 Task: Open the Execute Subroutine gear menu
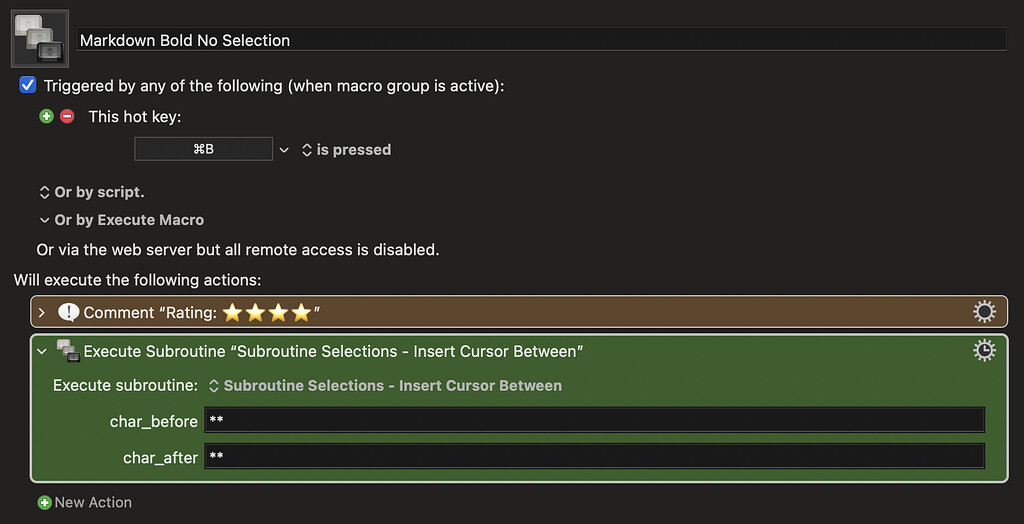click(x=984, y=350)
